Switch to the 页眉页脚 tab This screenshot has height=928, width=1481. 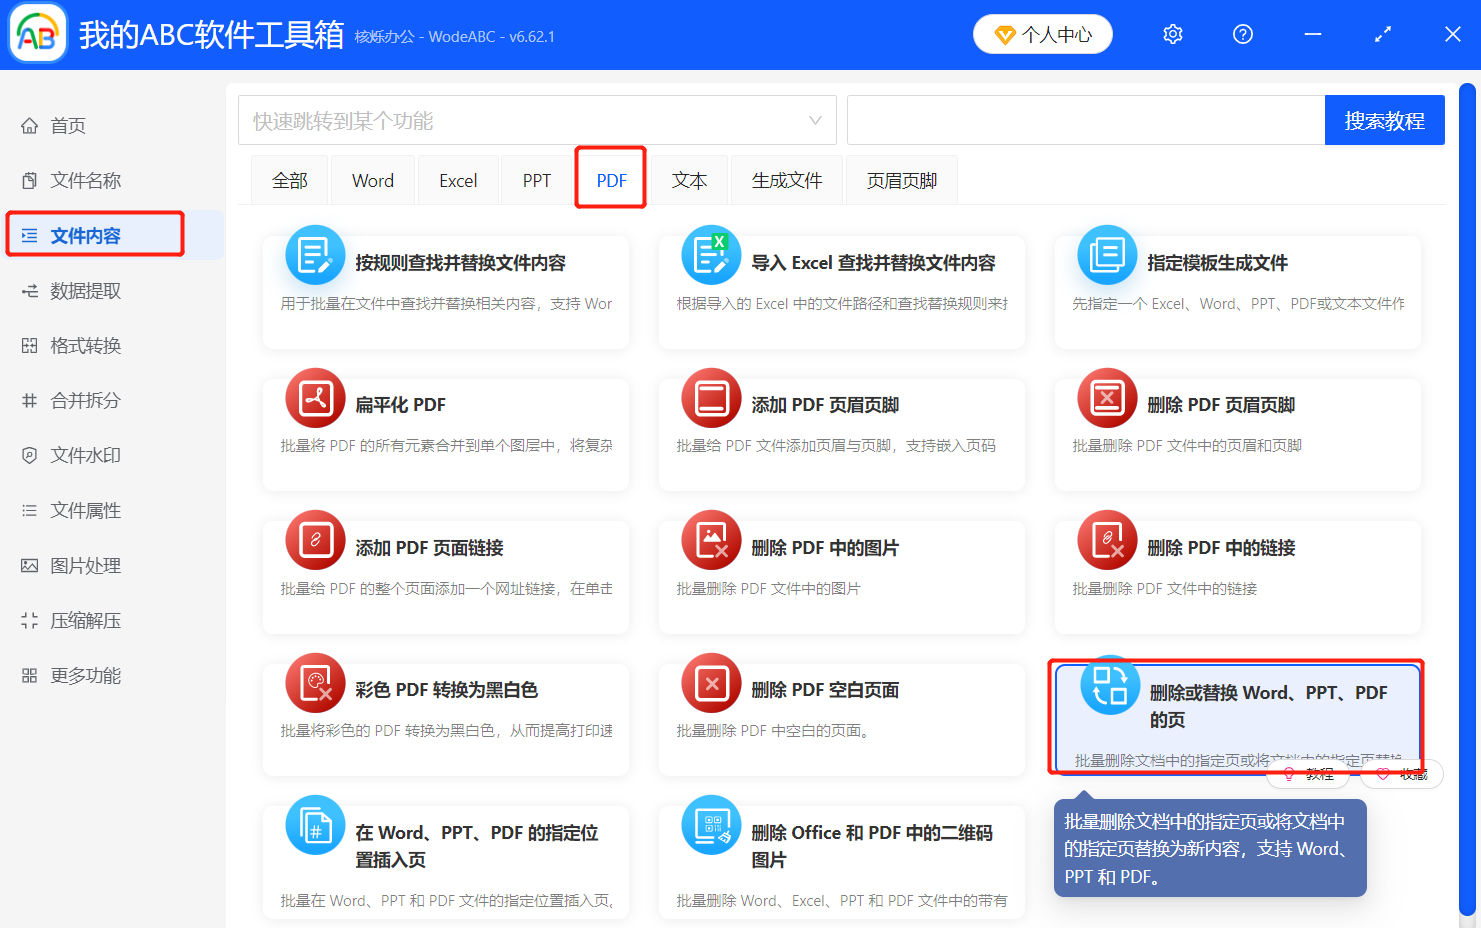901,179
